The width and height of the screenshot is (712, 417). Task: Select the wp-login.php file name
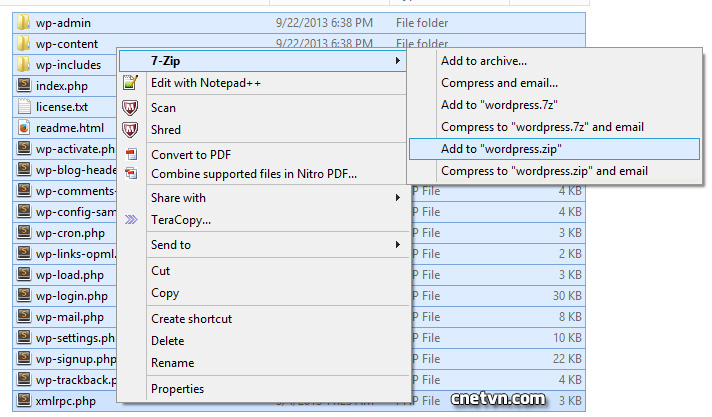(x=72, y=296)
